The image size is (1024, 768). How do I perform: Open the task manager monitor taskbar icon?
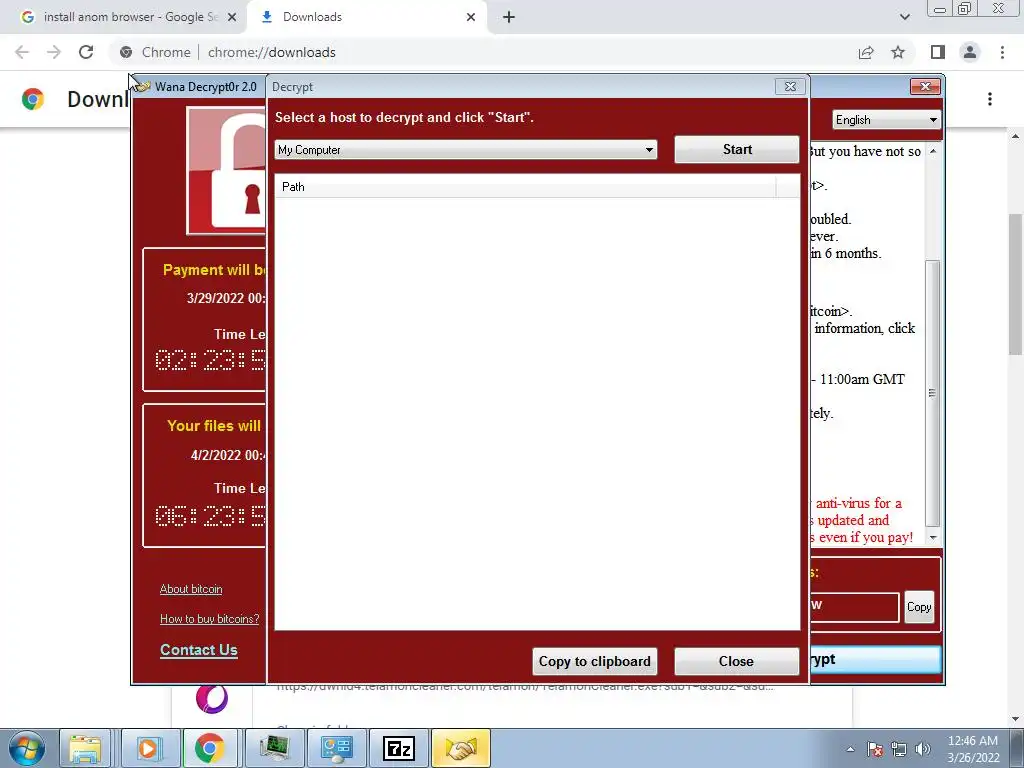click(274, 748)
